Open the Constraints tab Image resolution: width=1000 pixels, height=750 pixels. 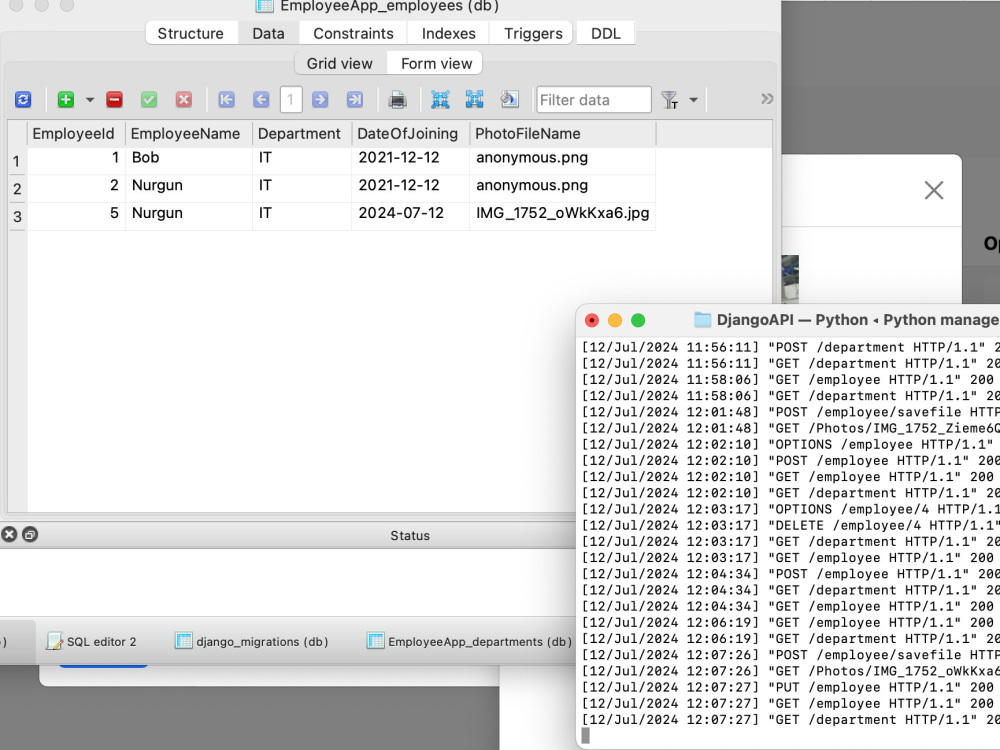353,33
